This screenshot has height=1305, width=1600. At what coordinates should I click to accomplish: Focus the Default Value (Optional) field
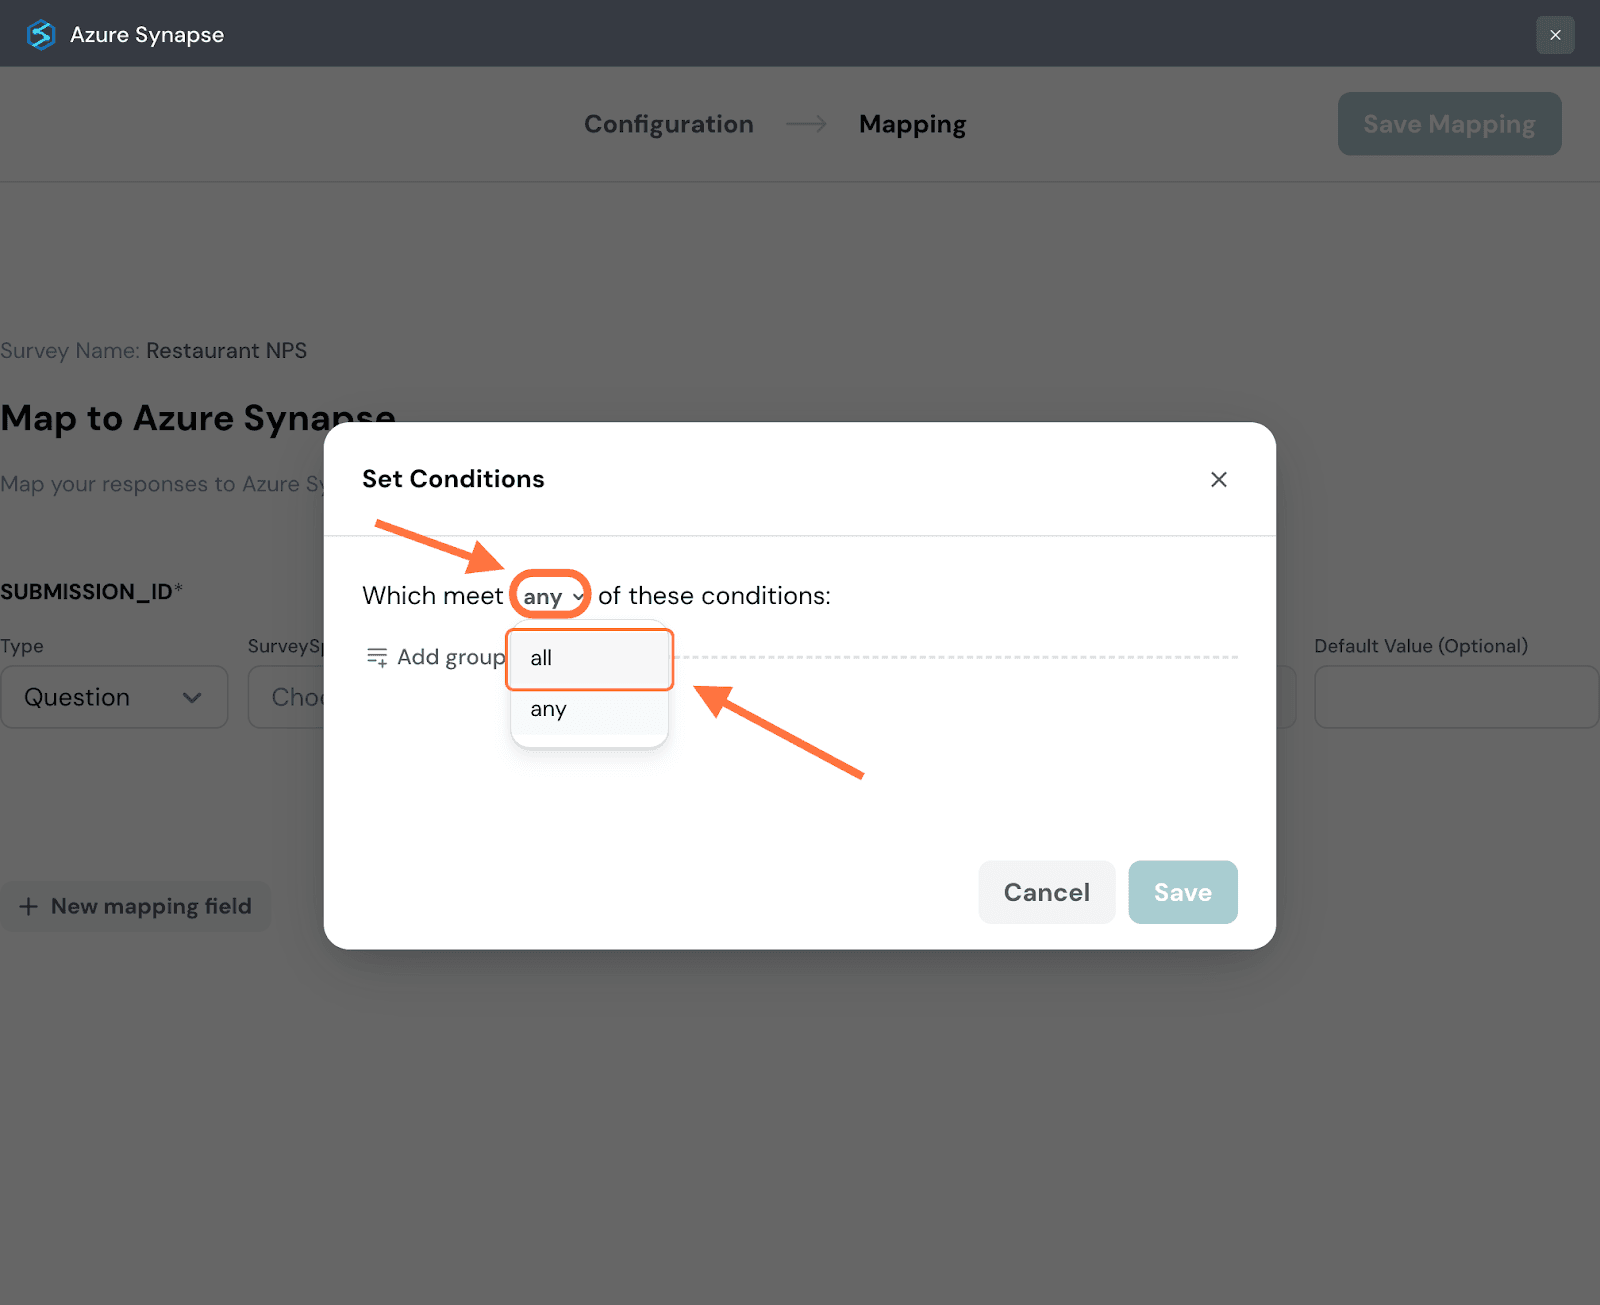[x=1455, y=697]
